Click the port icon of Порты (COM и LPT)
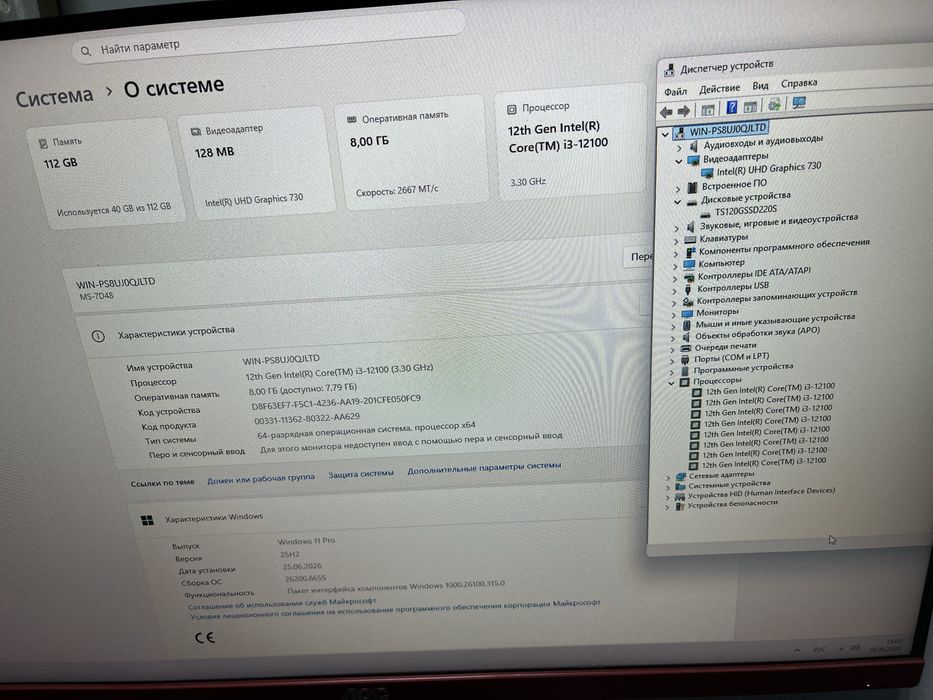Image resolution: width=933 pixels, height=700 pixels. pos(685,360)
